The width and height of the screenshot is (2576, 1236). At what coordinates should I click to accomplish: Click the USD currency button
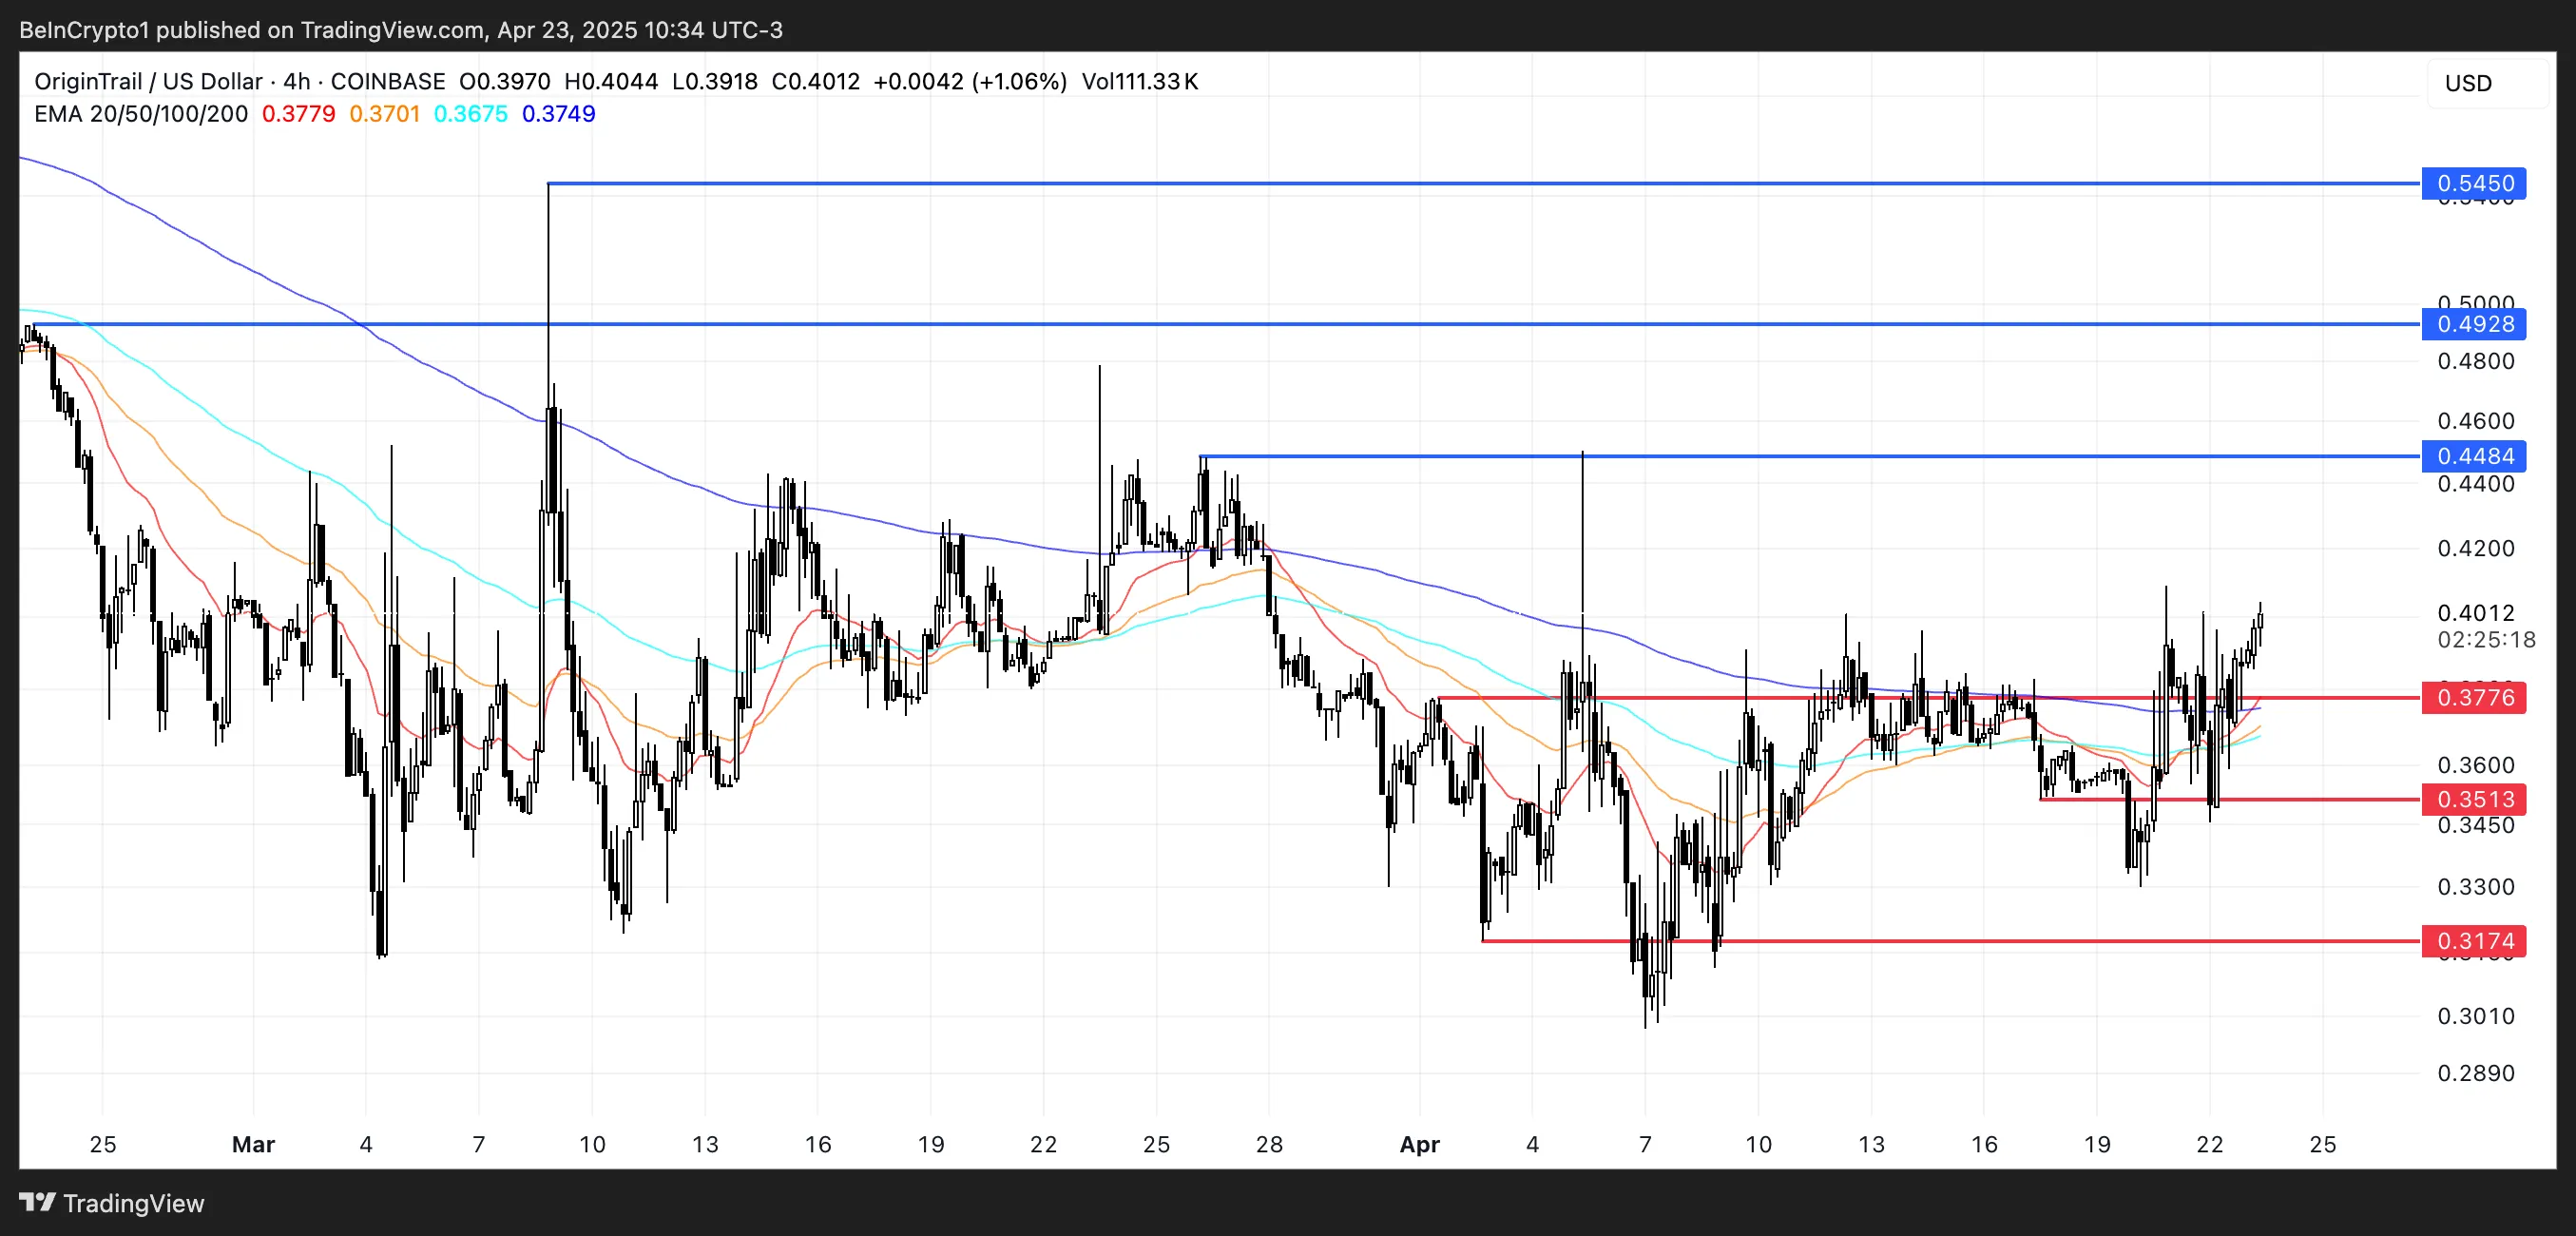point(2470,83)
